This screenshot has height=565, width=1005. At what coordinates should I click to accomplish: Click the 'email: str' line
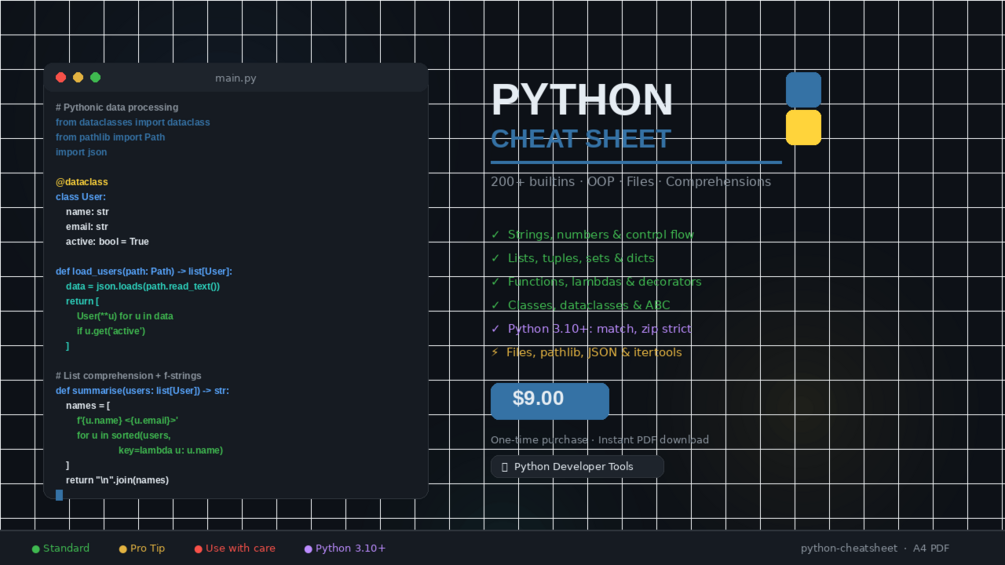coord(87,227)
